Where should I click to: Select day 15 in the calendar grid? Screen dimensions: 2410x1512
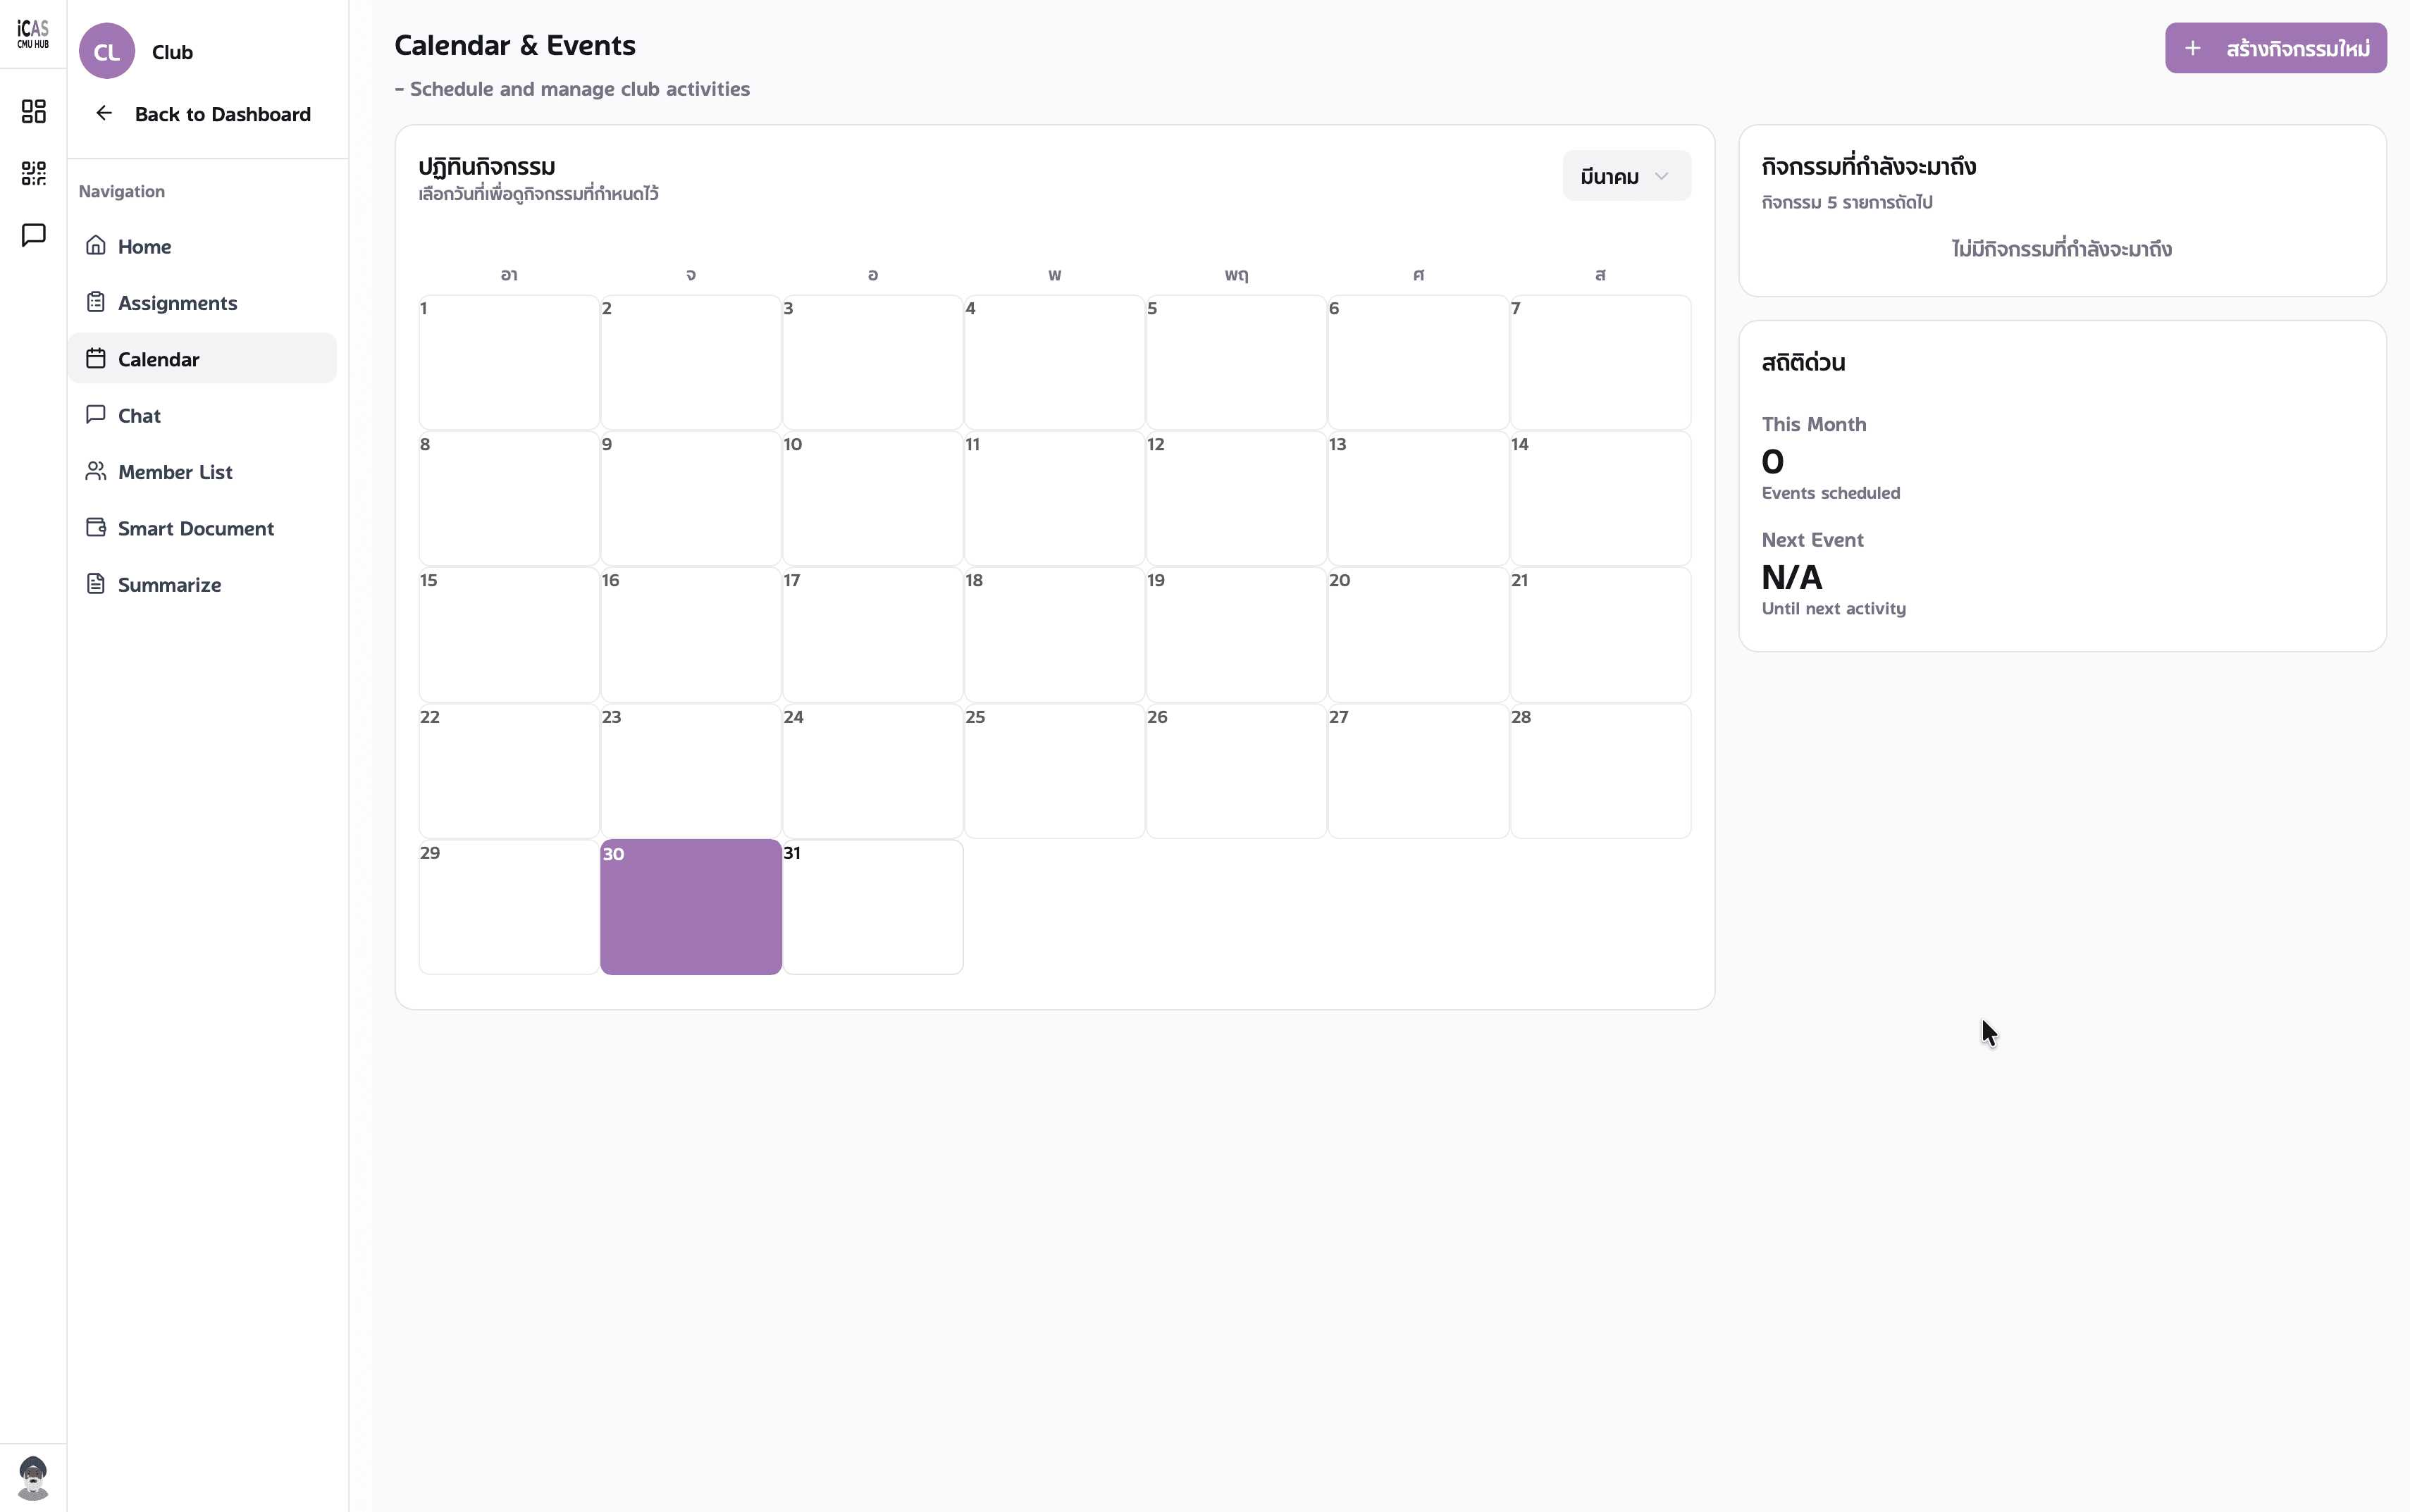pyautogui.click(x=509, y=634)
